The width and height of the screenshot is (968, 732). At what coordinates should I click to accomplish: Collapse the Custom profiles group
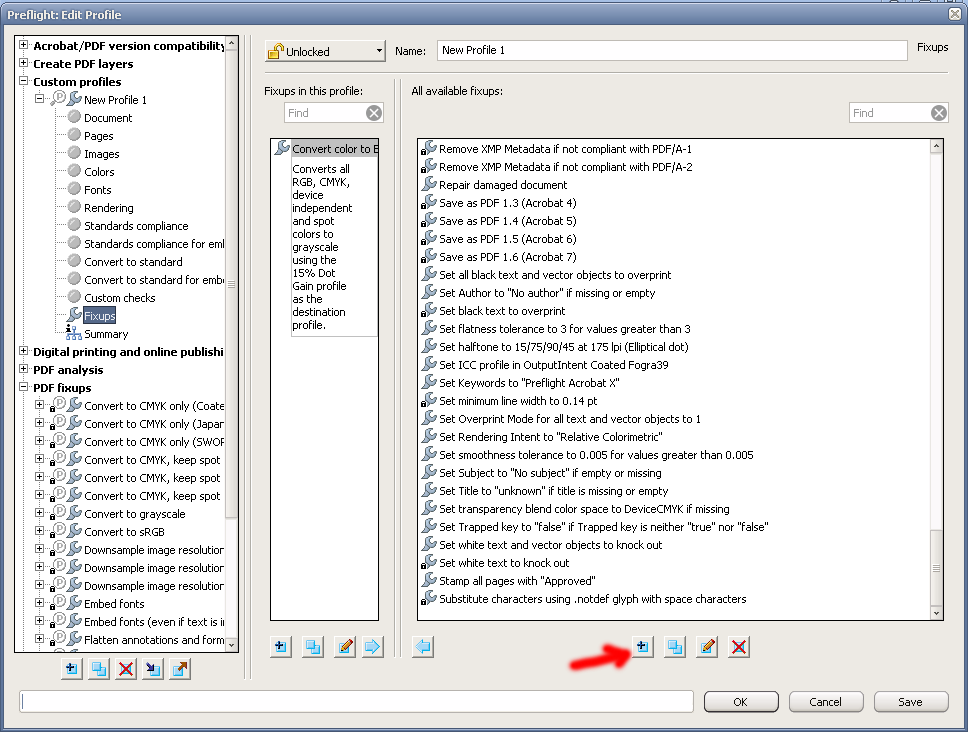[x=23, y=81]
